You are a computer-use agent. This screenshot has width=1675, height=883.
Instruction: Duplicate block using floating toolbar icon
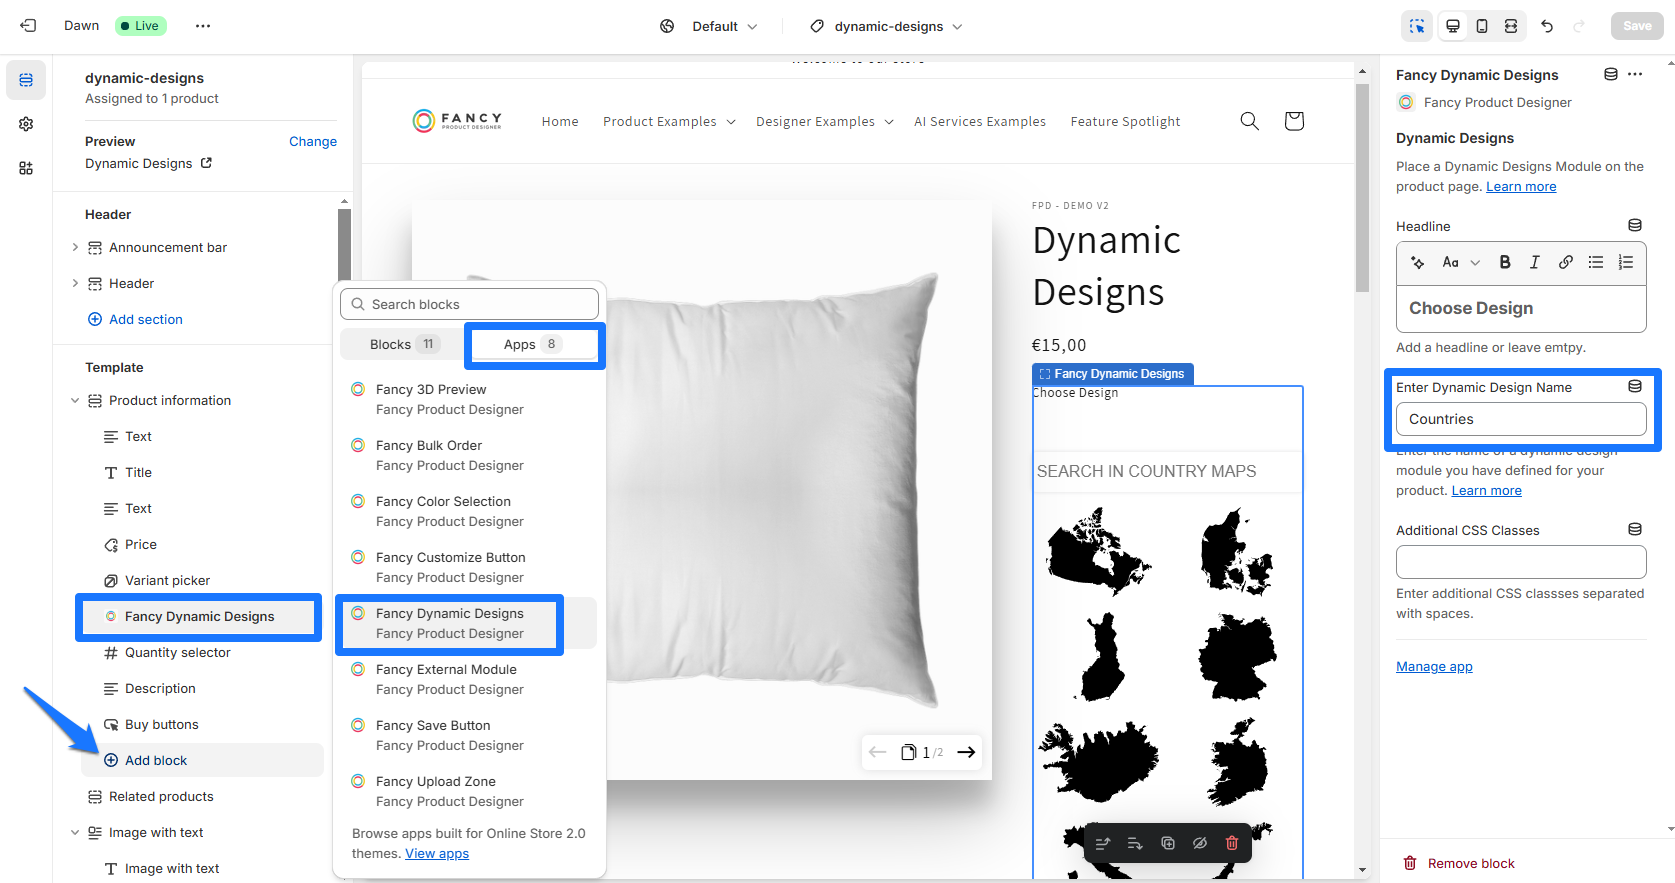click(1168, 843)
